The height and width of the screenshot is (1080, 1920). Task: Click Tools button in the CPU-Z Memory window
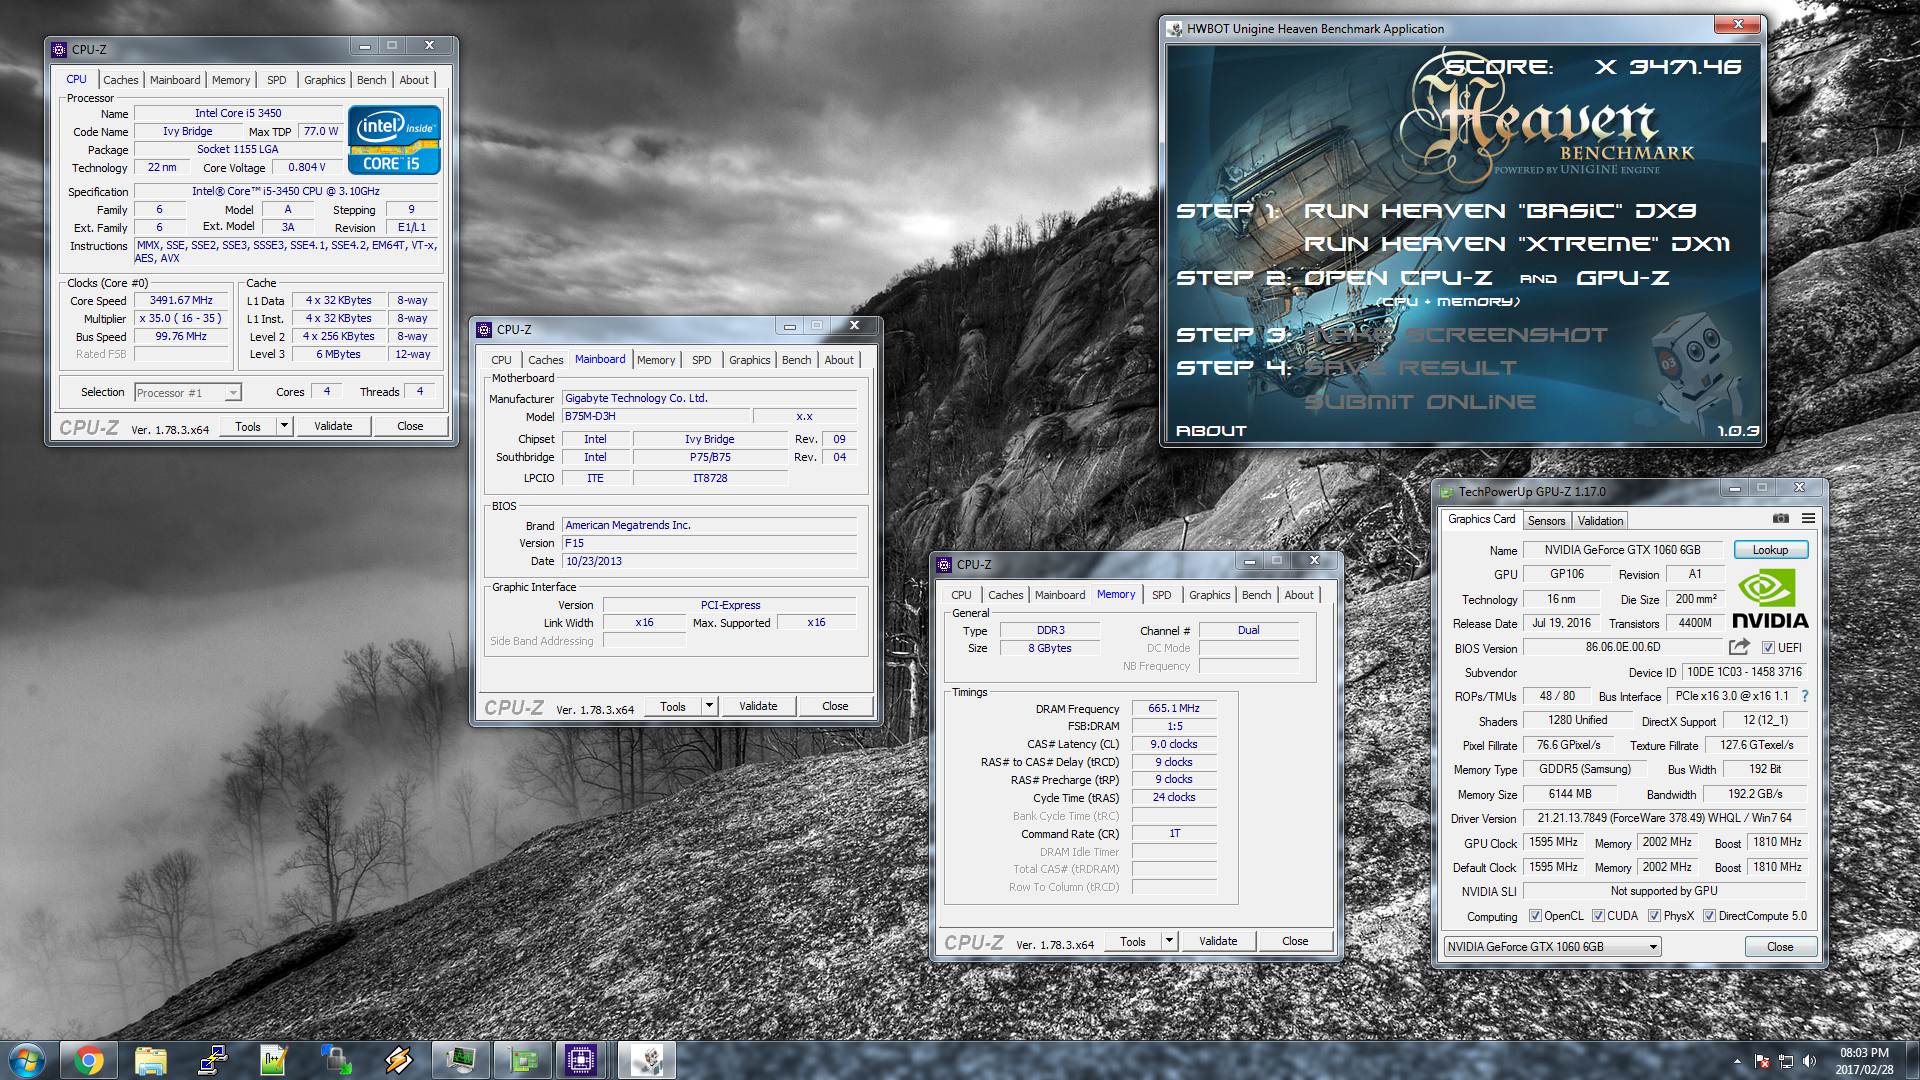pyautogui.click(x=1133, y=941)
